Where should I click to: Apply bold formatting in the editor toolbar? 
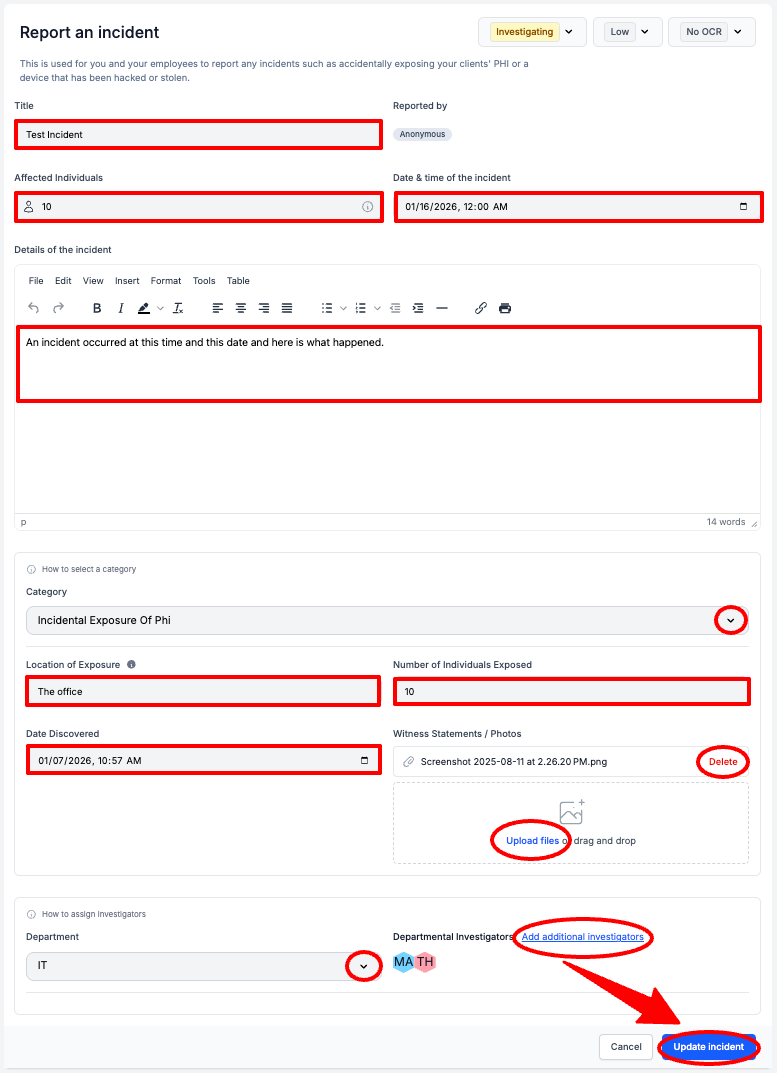coord(97,308)
